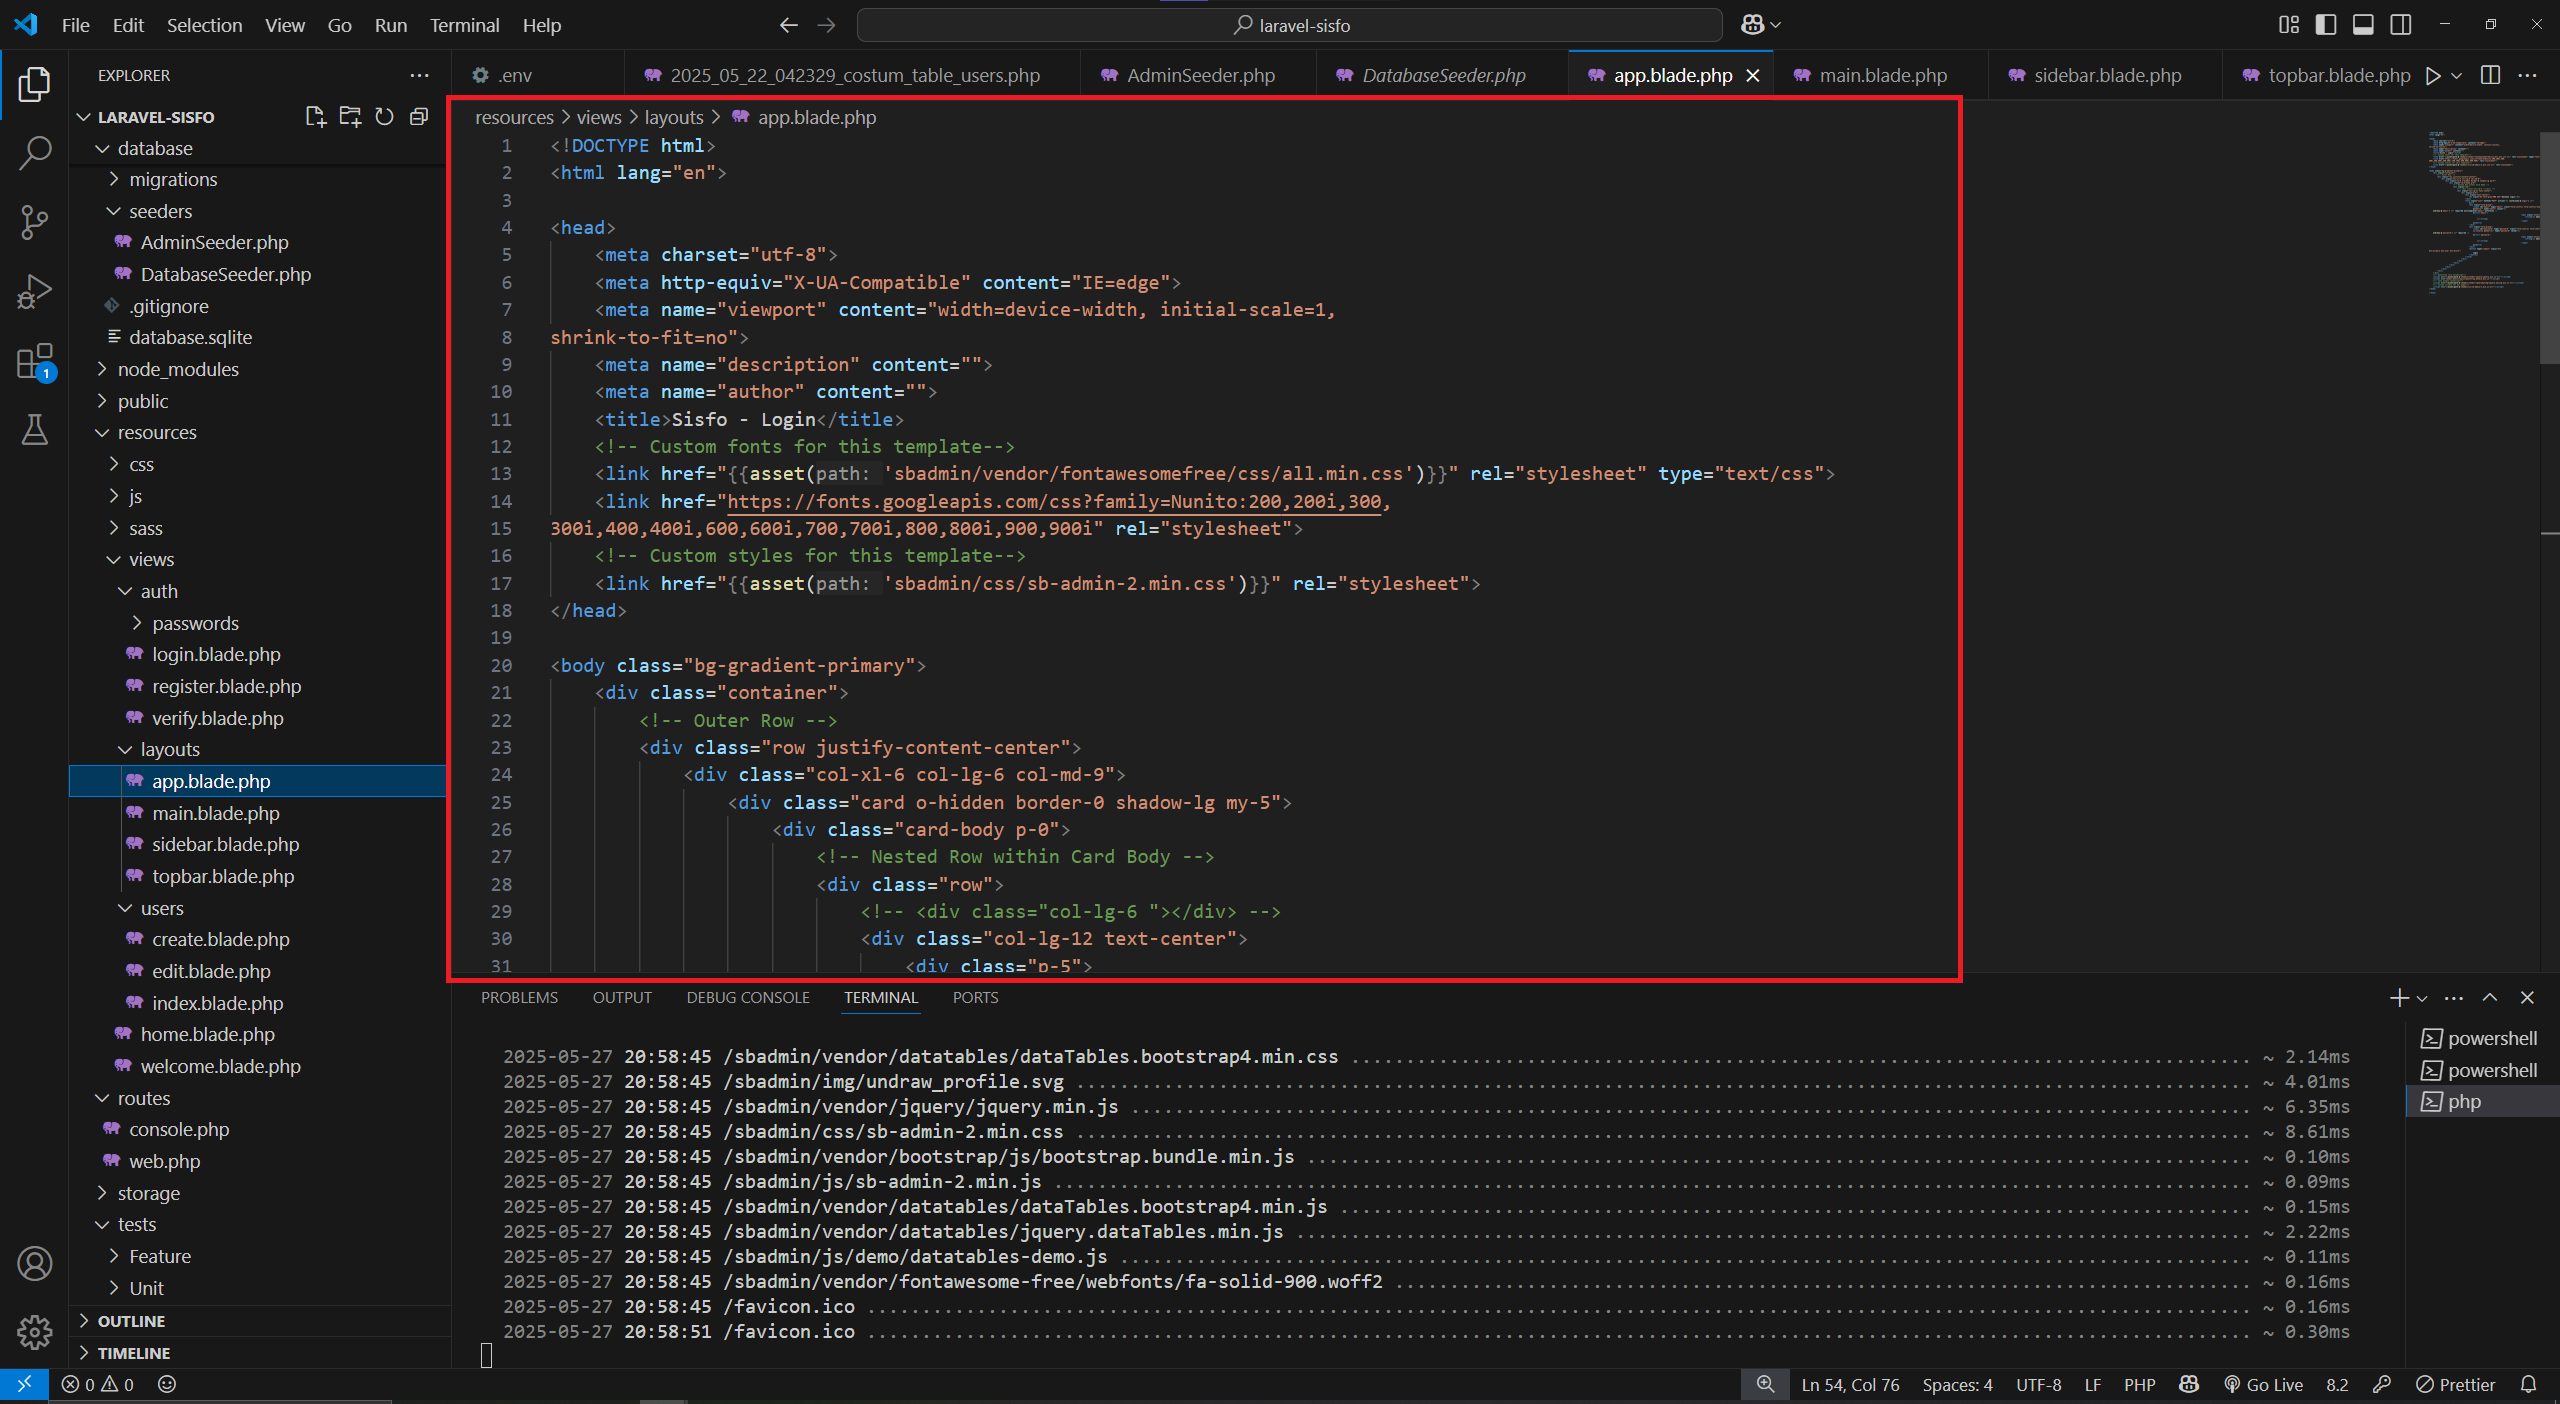Viewport: 2560px width, 1404px height.
Task: Expand the migrations folder
Action: 172,179
